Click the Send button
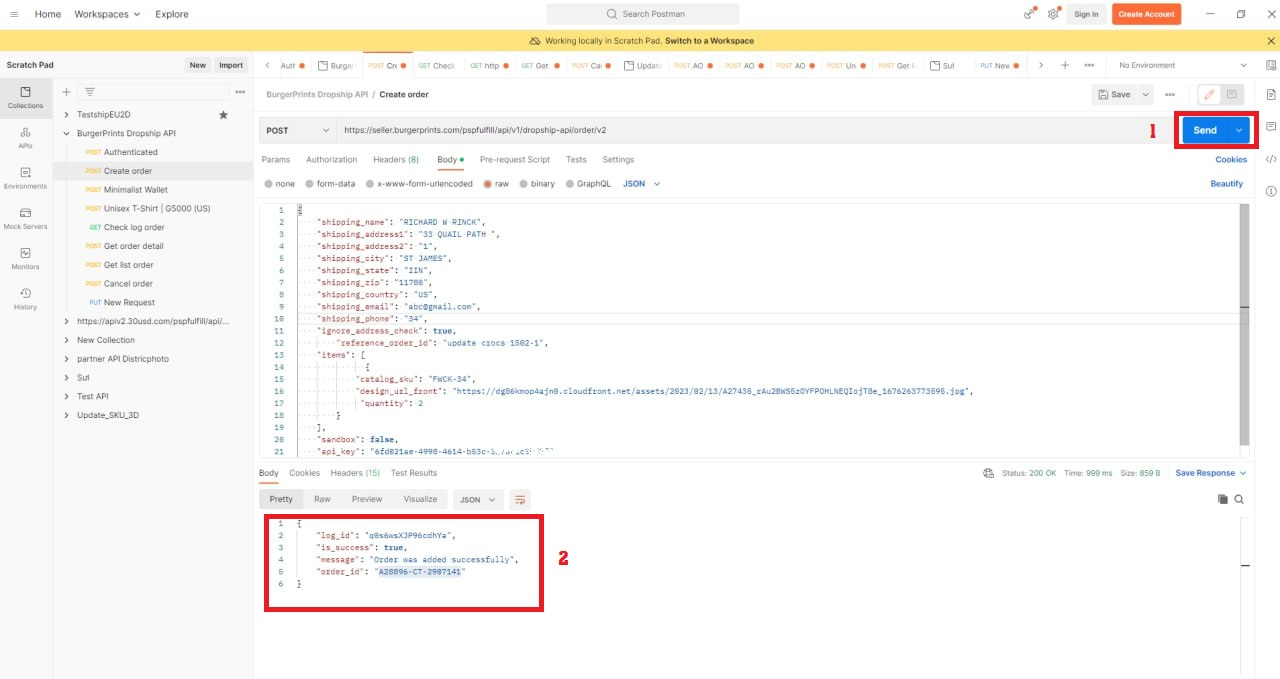 pyautogui.click(x=1205, y=130)
